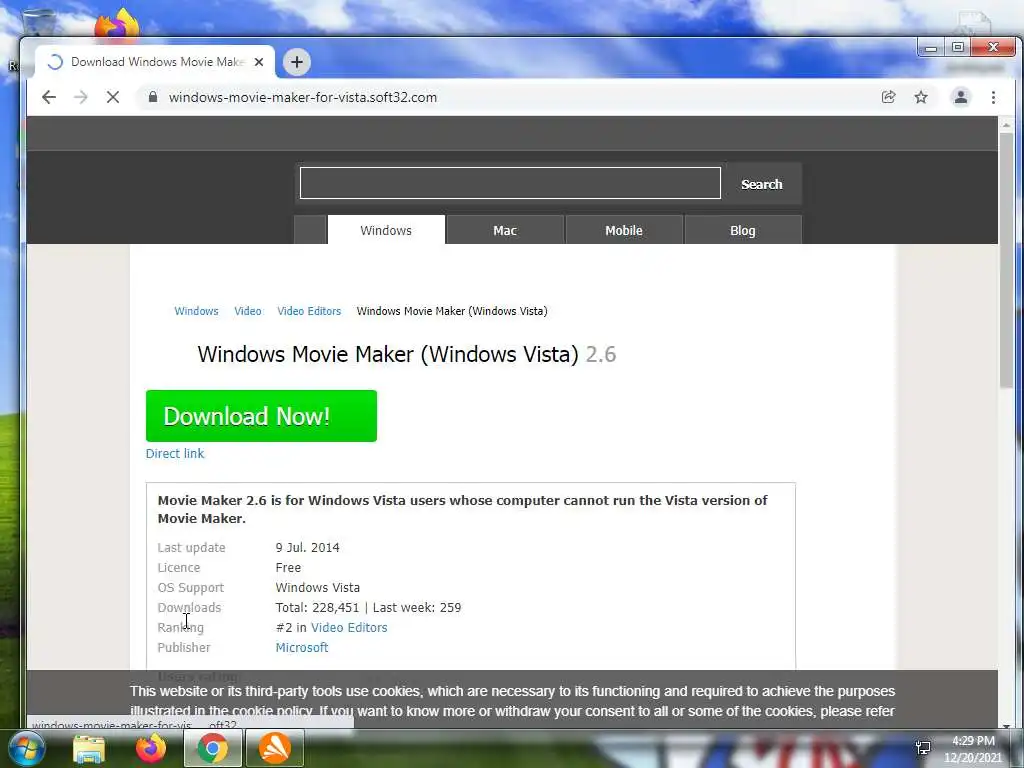This screenshot has height=768, width=1024.
Task: Open the Video breadcrumb link
Action: [x=248, y=311]
